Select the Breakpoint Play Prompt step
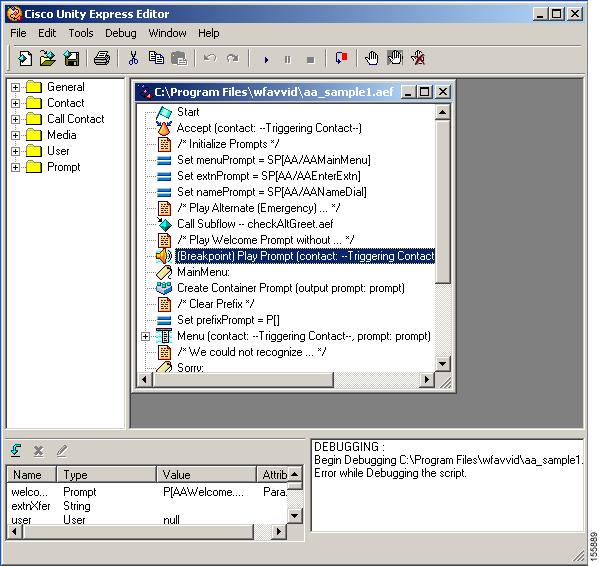 305,256
